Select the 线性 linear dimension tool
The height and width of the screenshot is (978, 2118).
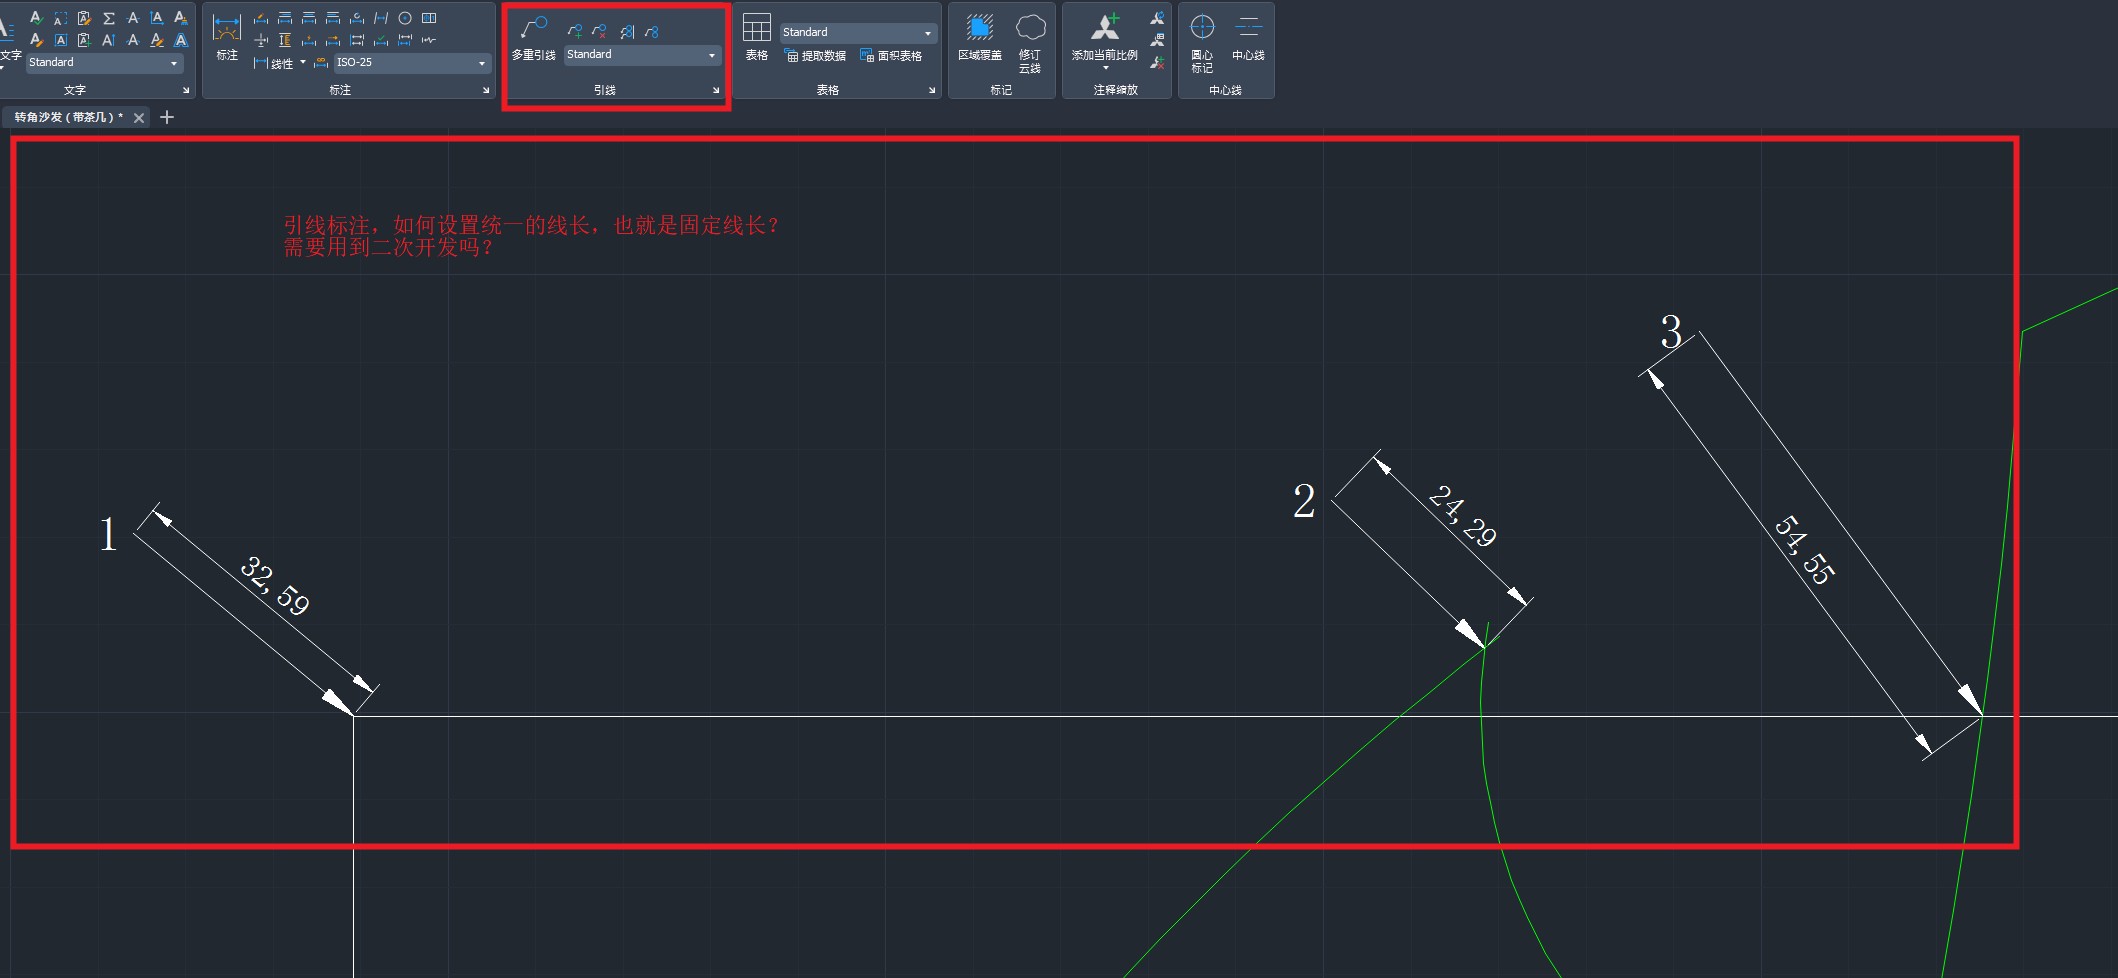273,63
